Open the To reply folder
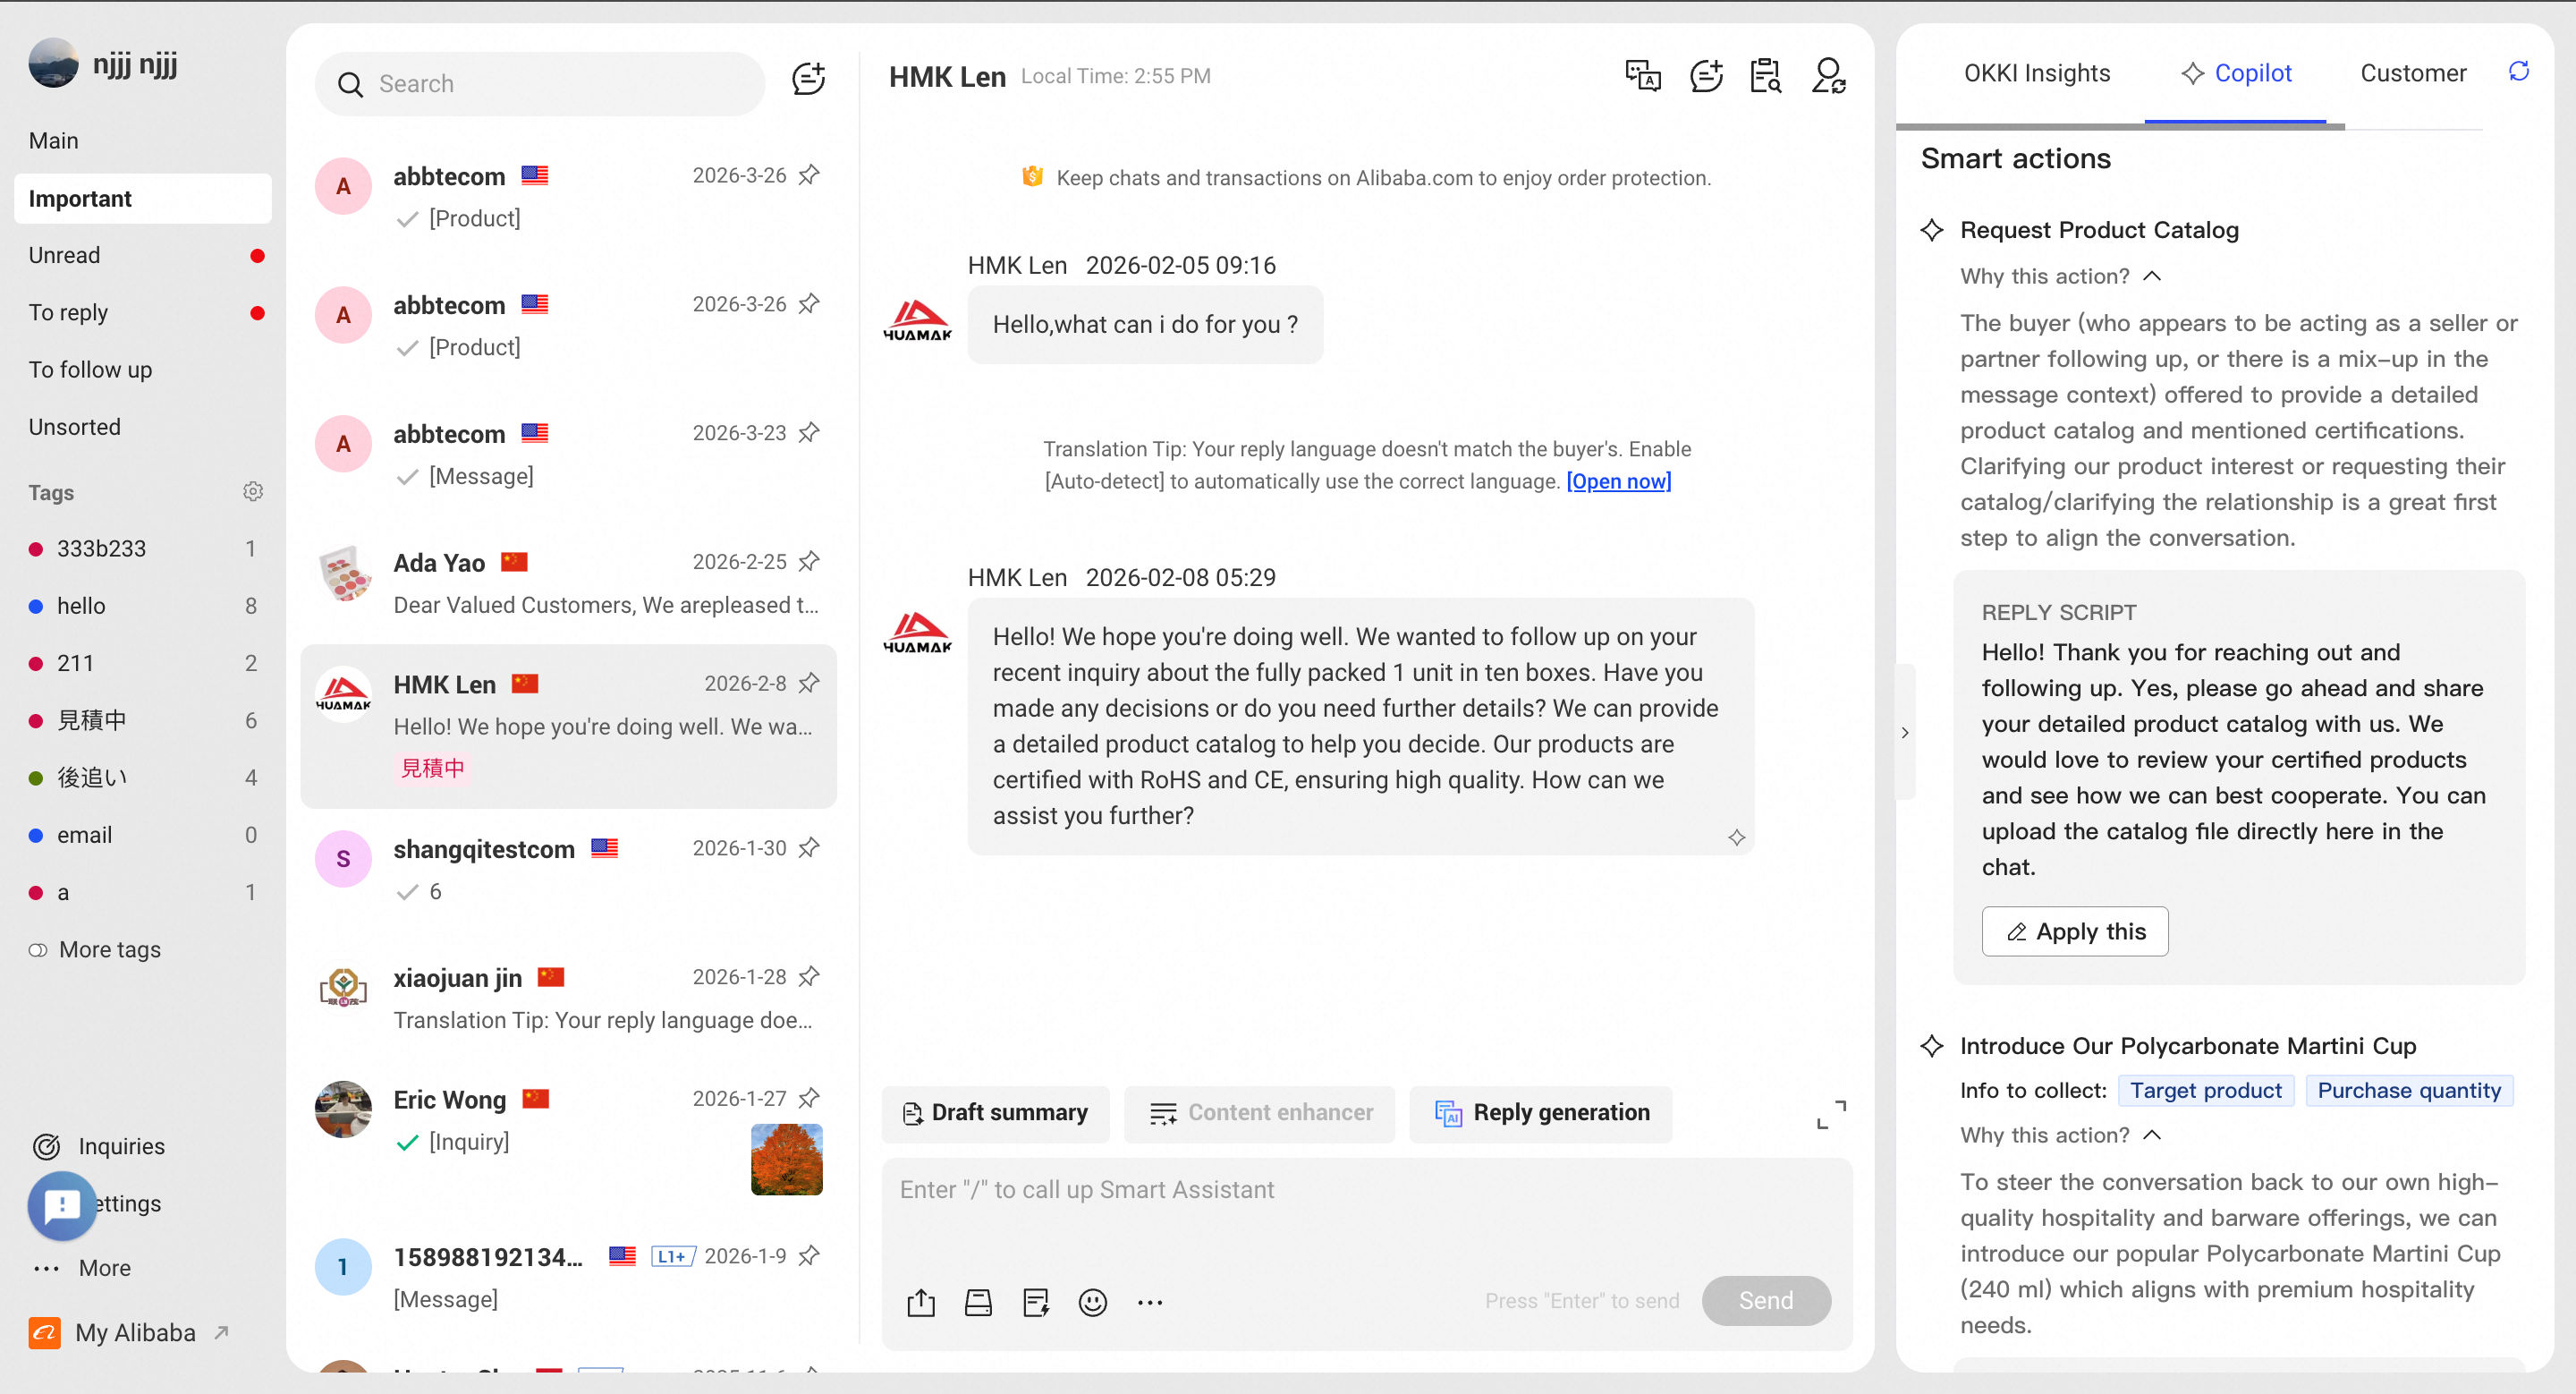Viewport: 2576px width, 1394px height. click(143, 313)
